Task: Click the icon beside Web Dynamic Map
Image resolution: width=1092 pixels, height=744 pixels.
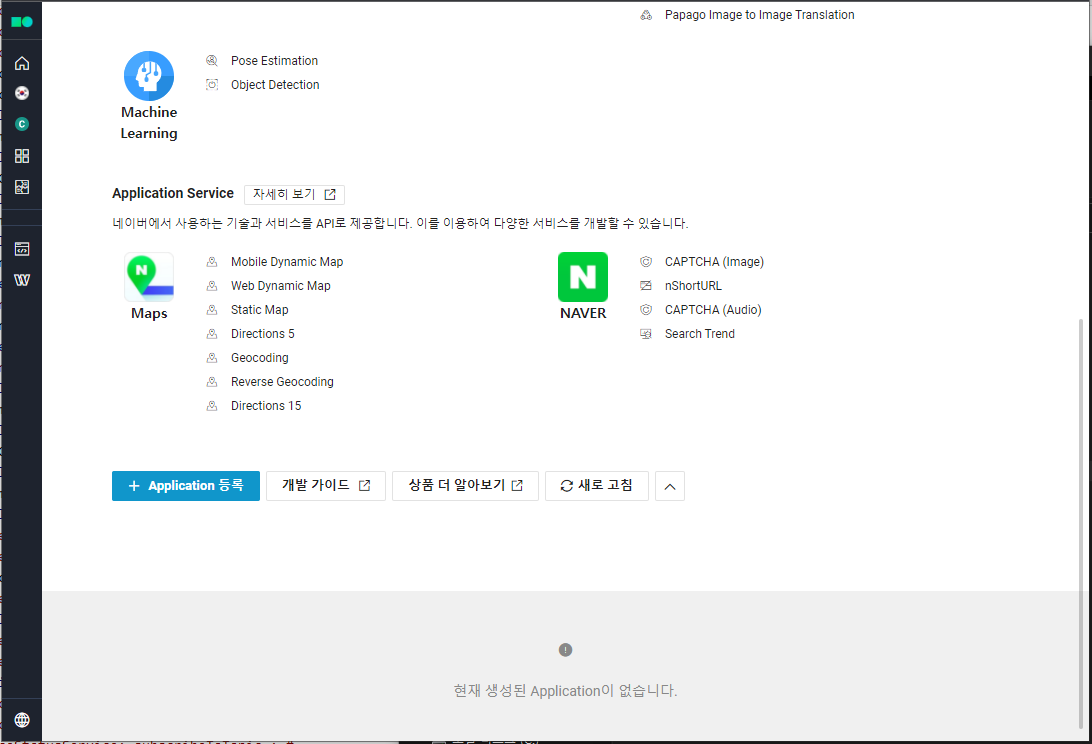Action: click(x=212, y=286)
